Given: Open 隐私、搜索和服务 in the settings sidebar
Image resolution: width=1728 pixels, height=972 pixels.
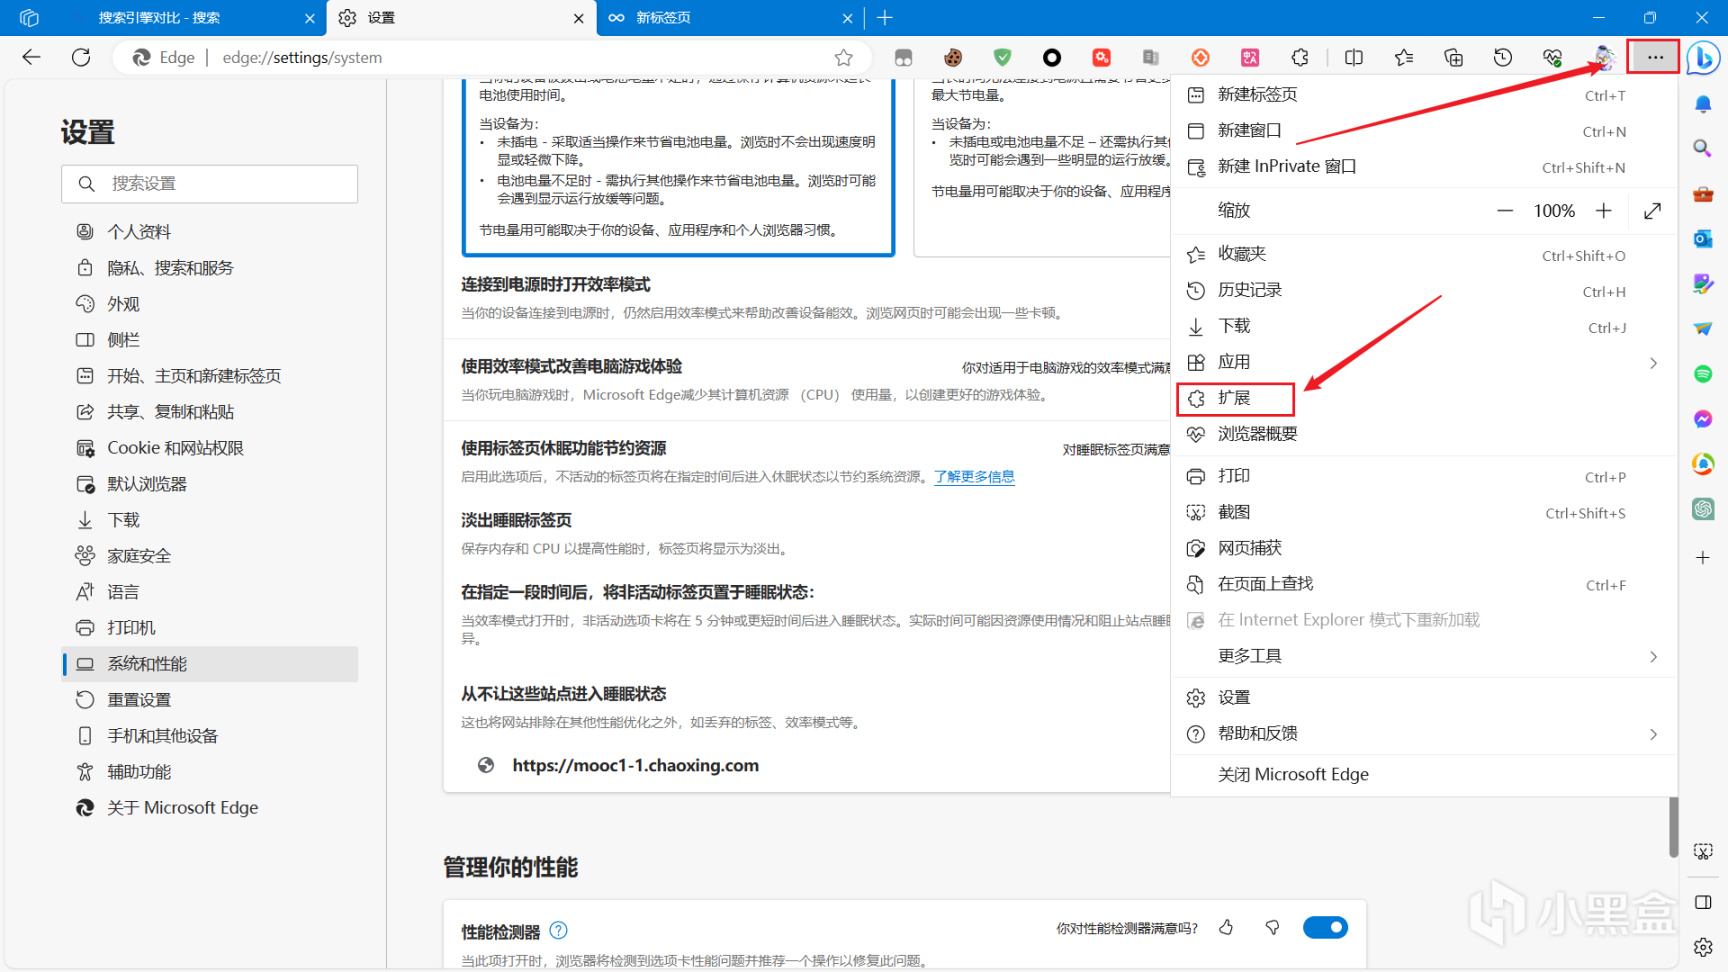Looking at the screenshot, I should [210, 268].
